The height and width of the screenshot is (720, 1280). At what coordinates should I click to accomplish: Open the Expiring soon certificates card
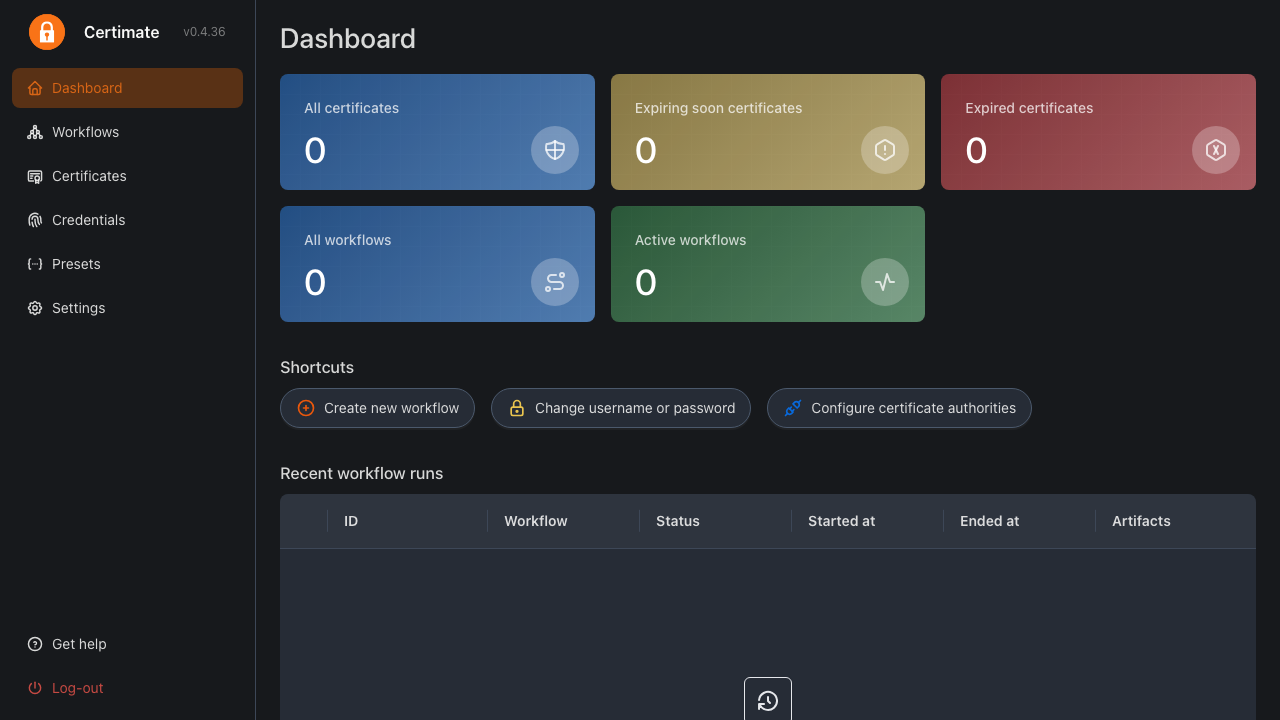(x=768, y=132)
